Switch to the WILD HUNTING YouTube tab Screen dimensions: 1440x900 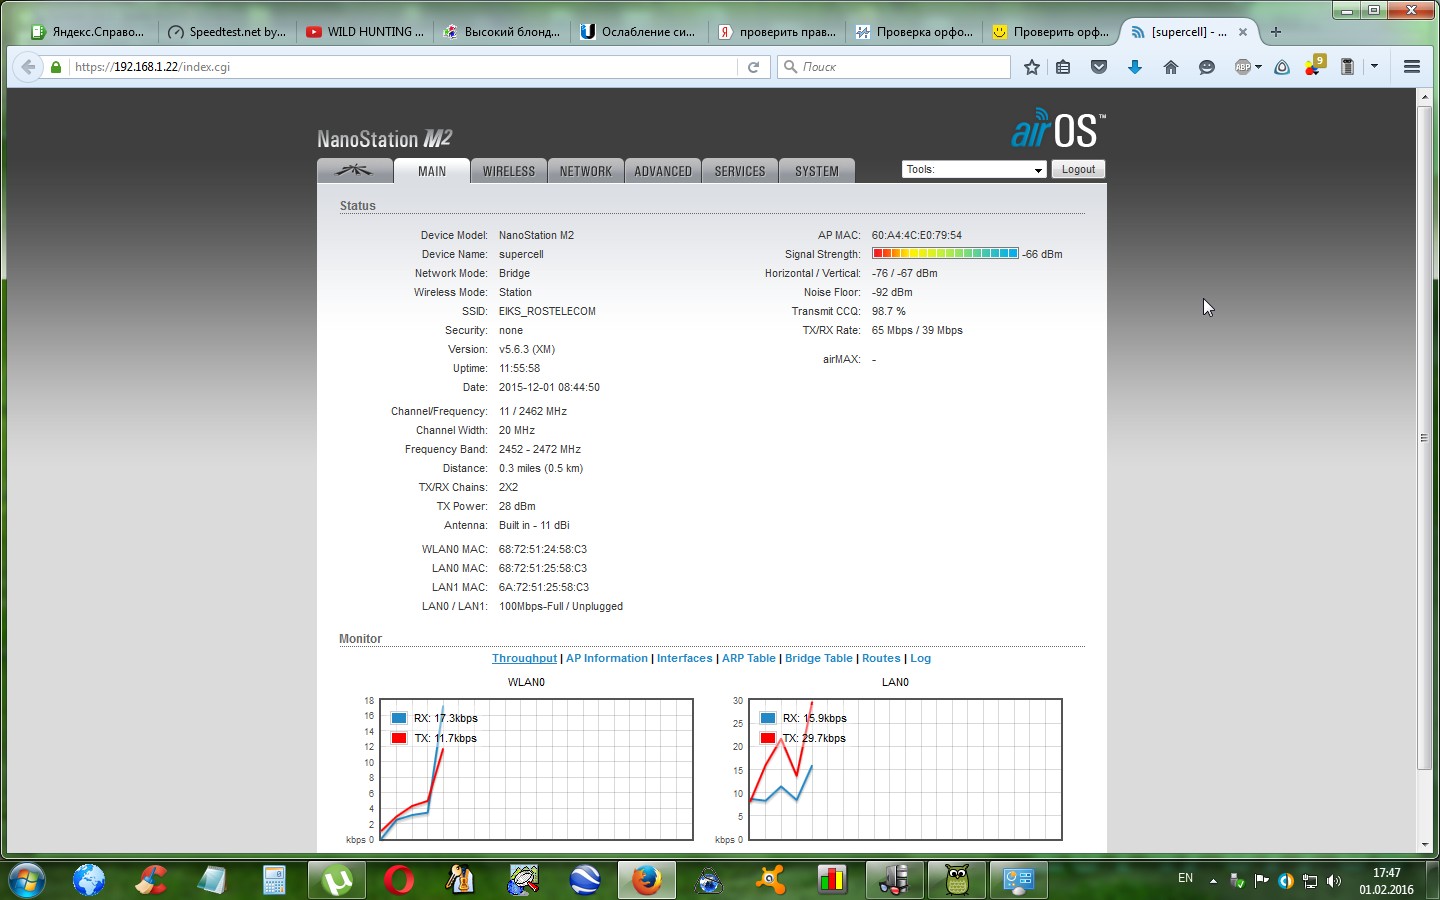[364, 32]
